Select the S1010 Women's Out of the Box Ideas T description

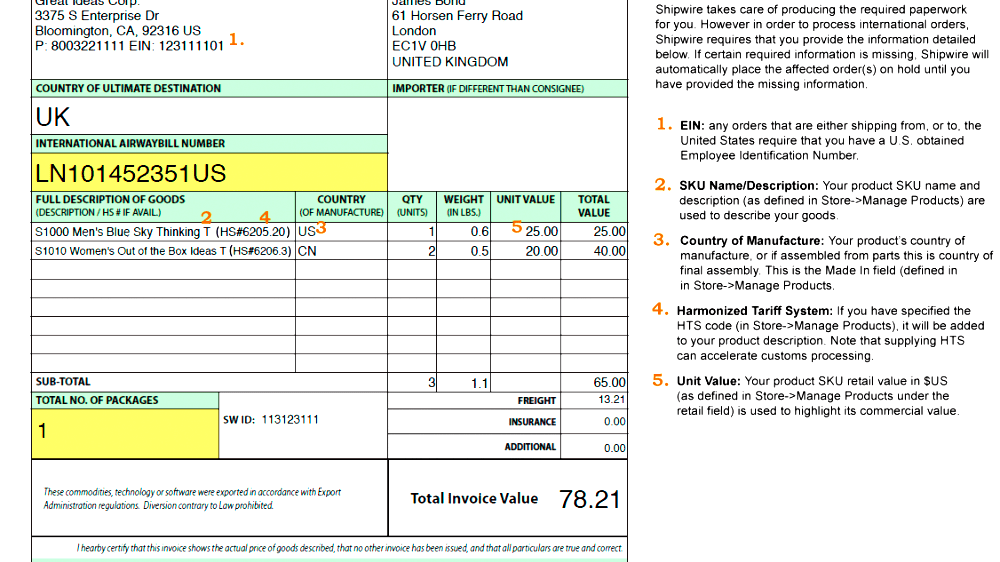tap(163, 251)
